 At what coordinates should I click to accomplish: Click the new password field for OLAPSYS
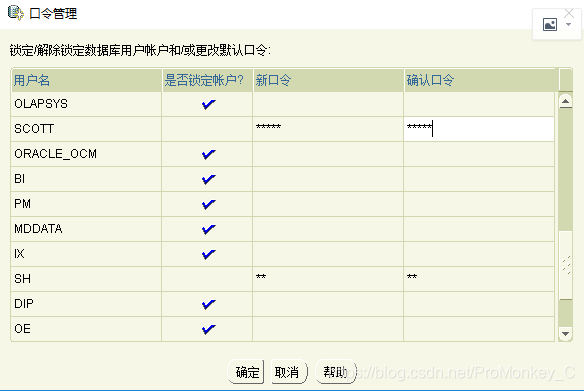(328, 104)
